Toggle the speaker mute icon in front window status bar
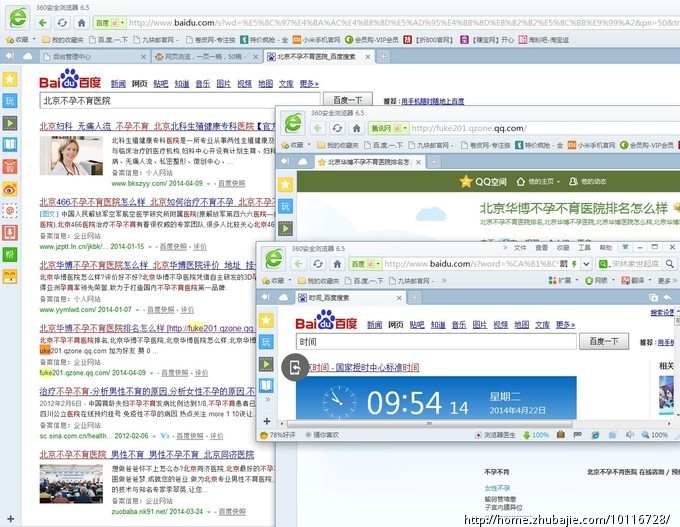This screenshot has height=527, width=680. click(630, 435)
